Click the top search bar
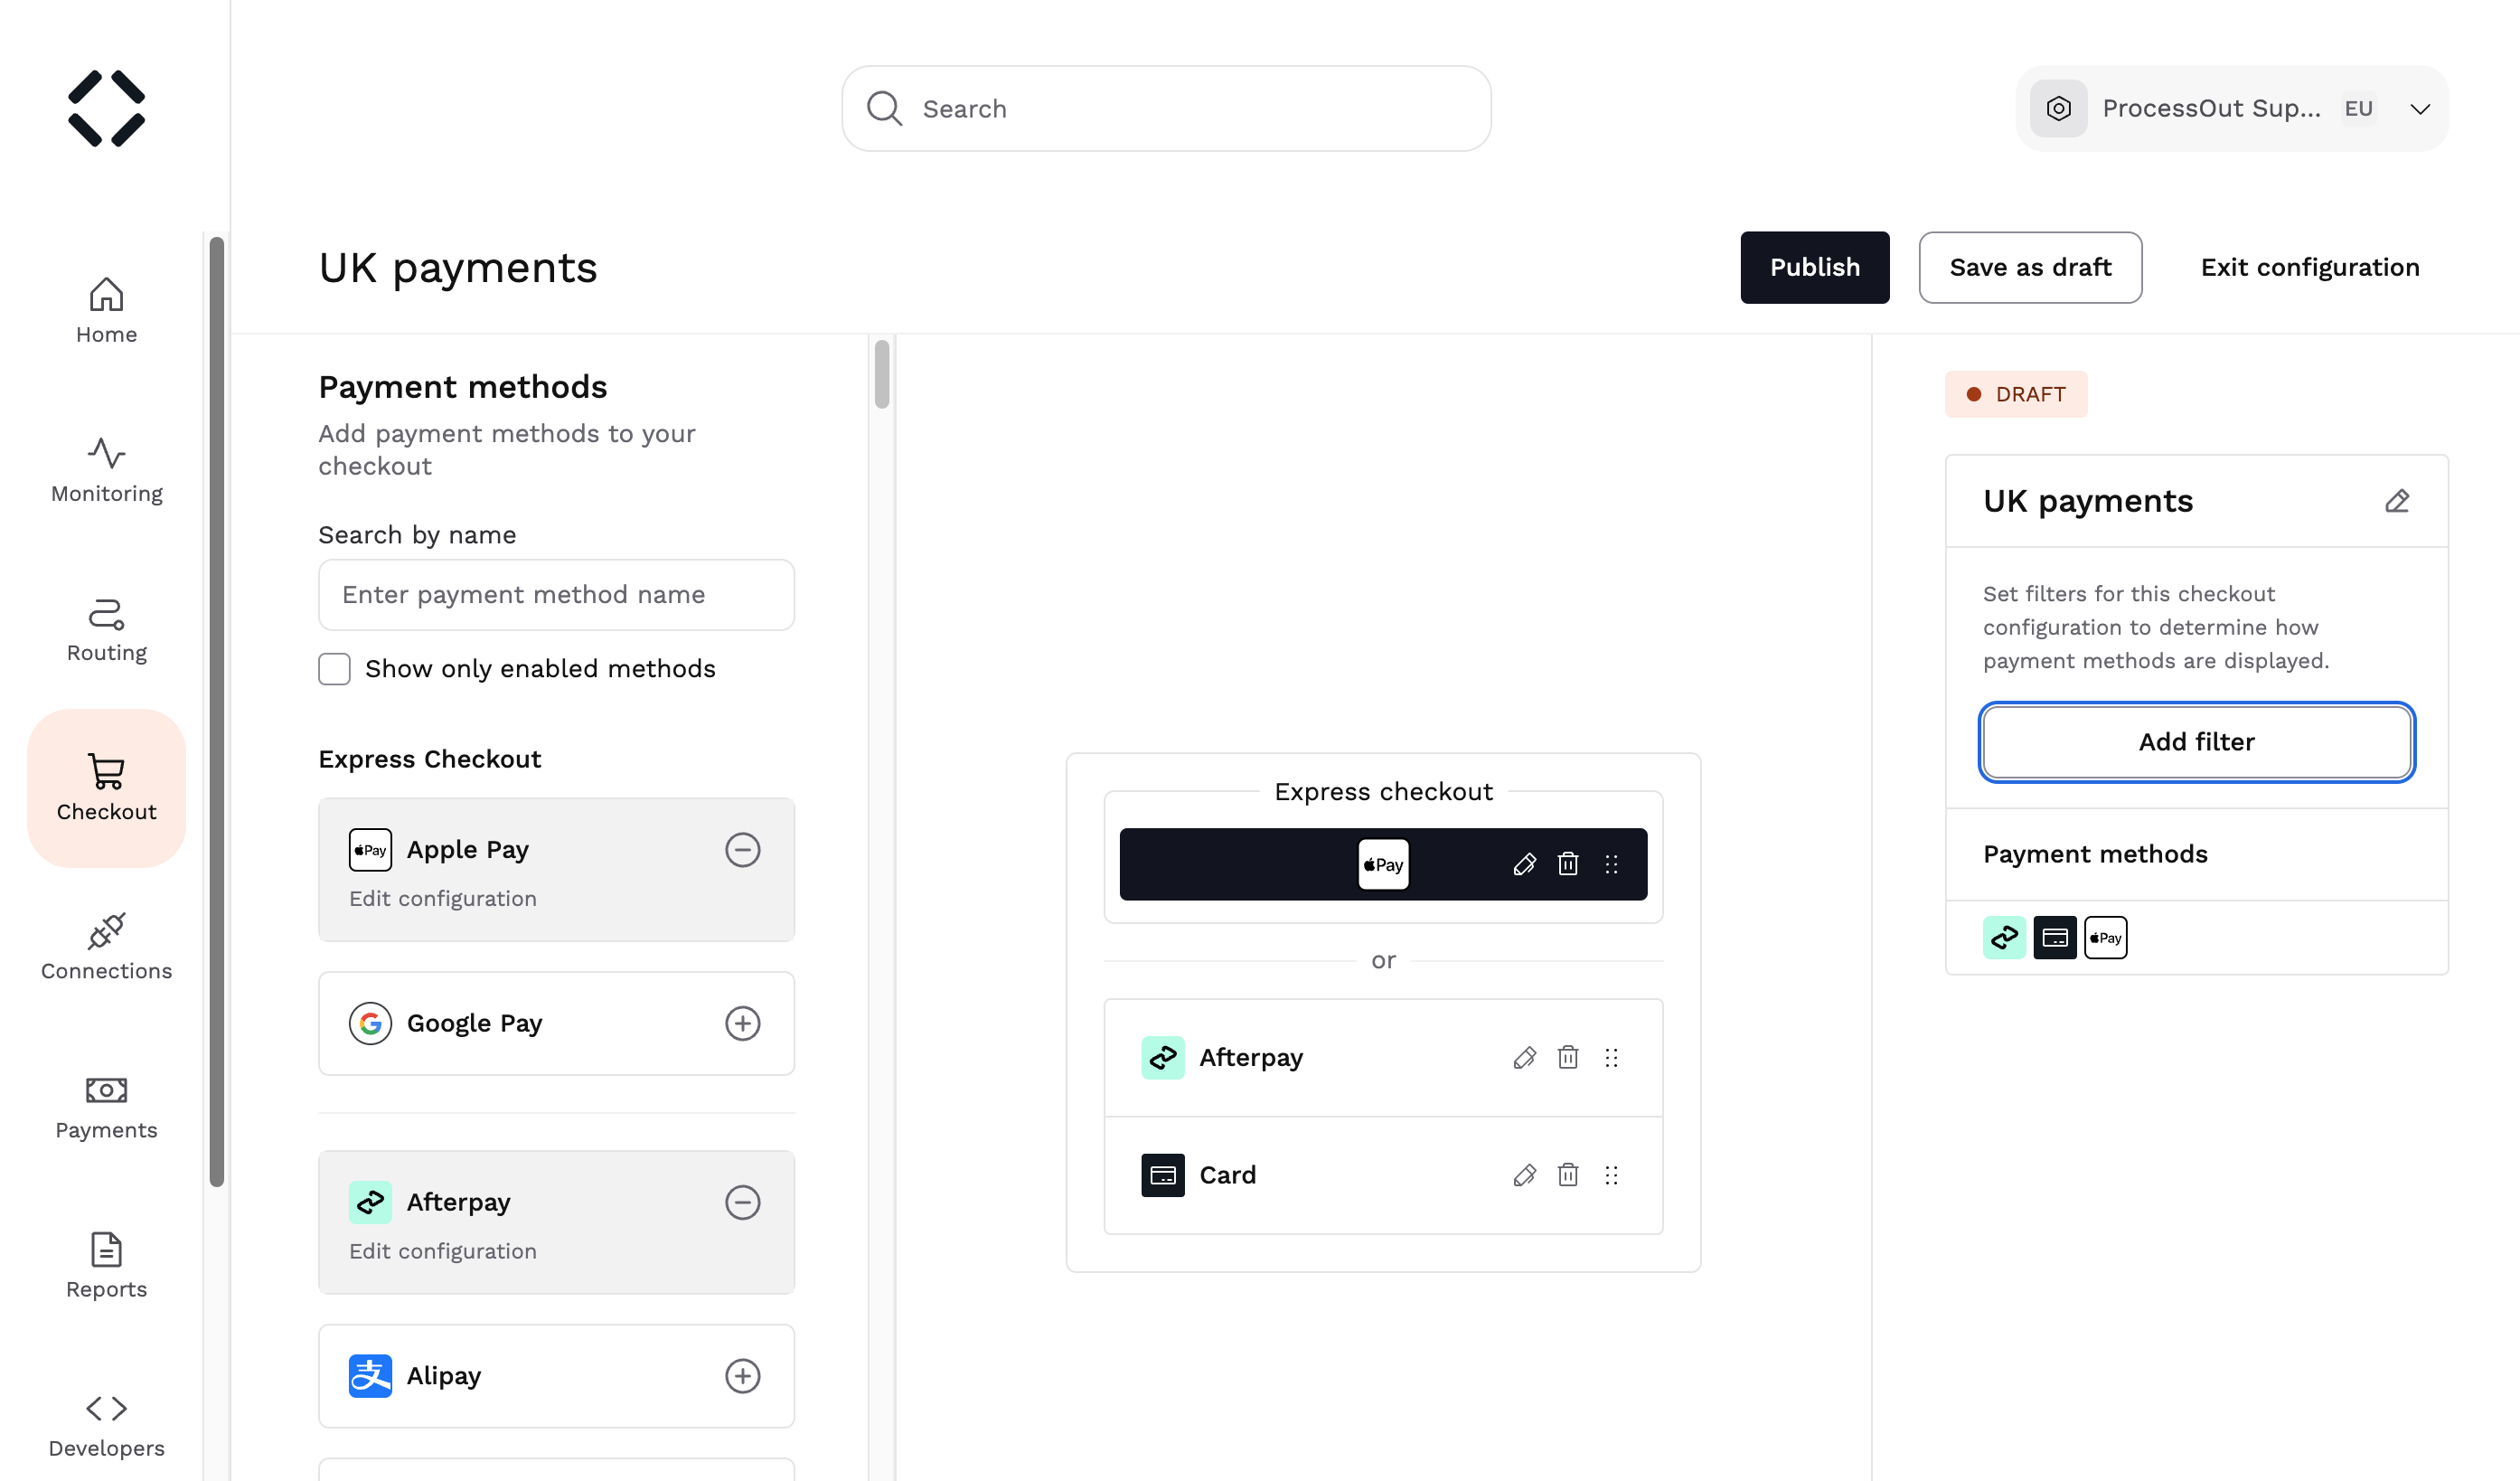This screenshot has height=1481, width=2520. point(1165,108)
